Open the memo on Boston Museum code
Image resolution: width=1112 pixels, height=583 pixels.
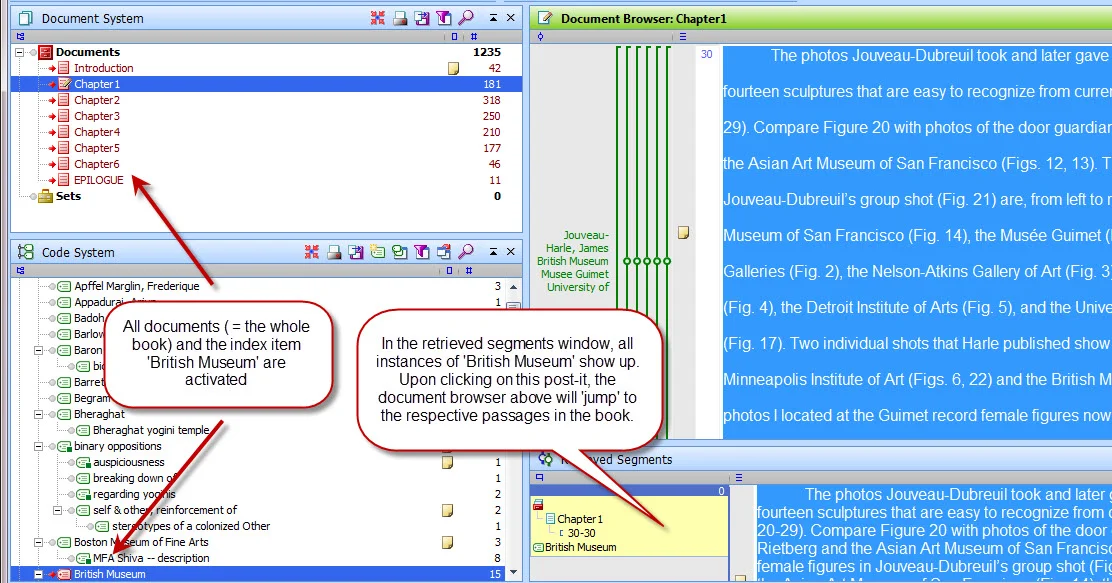[447, 542]
